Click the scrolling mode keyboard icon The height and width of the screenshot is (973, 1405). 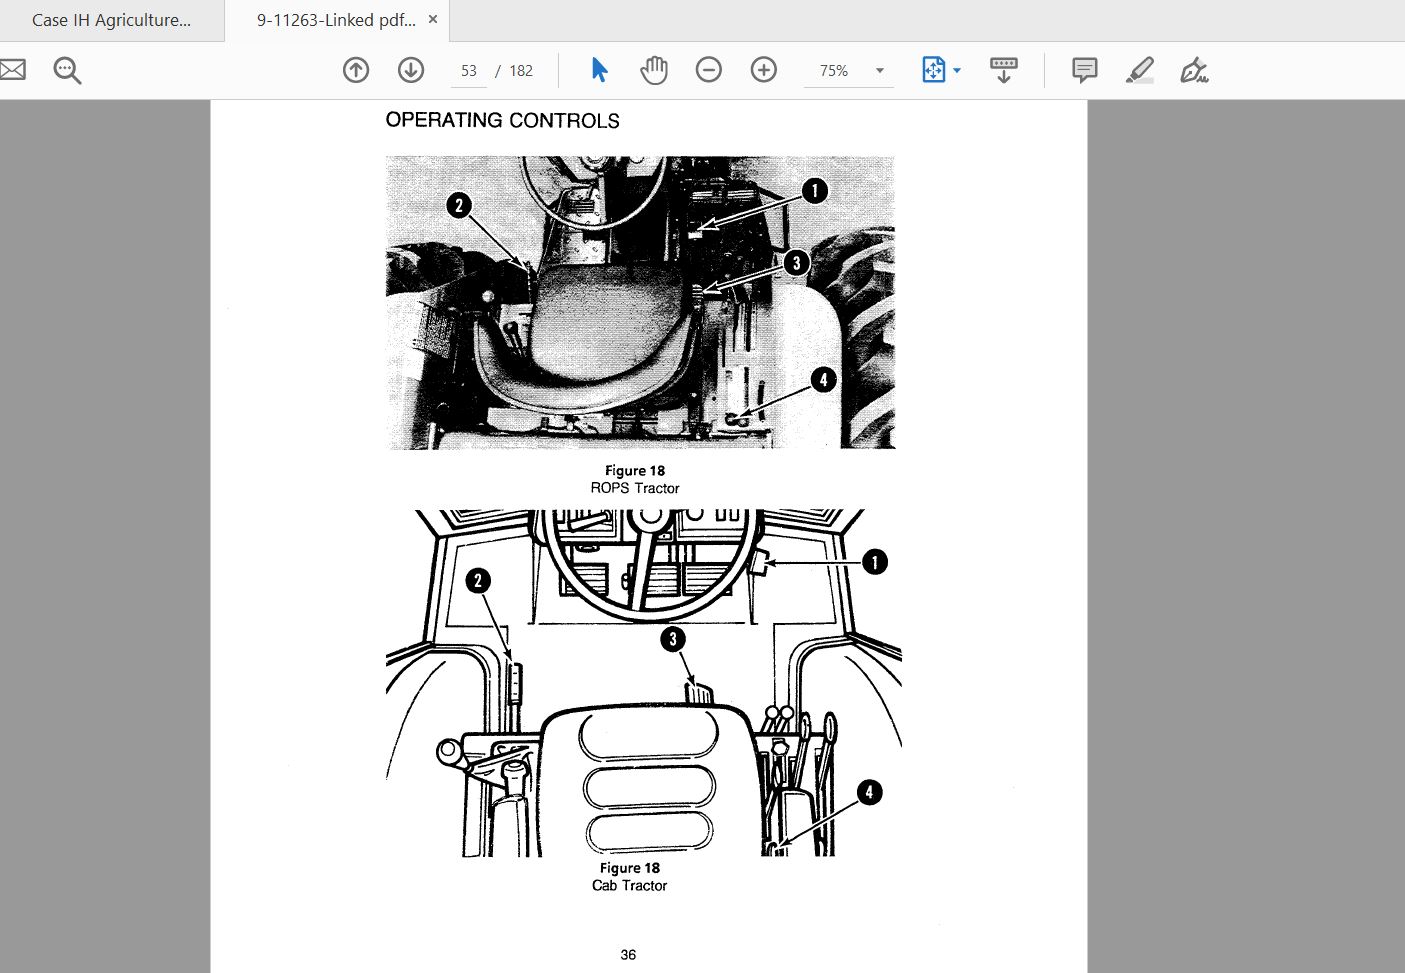(x=1003, y=70)
